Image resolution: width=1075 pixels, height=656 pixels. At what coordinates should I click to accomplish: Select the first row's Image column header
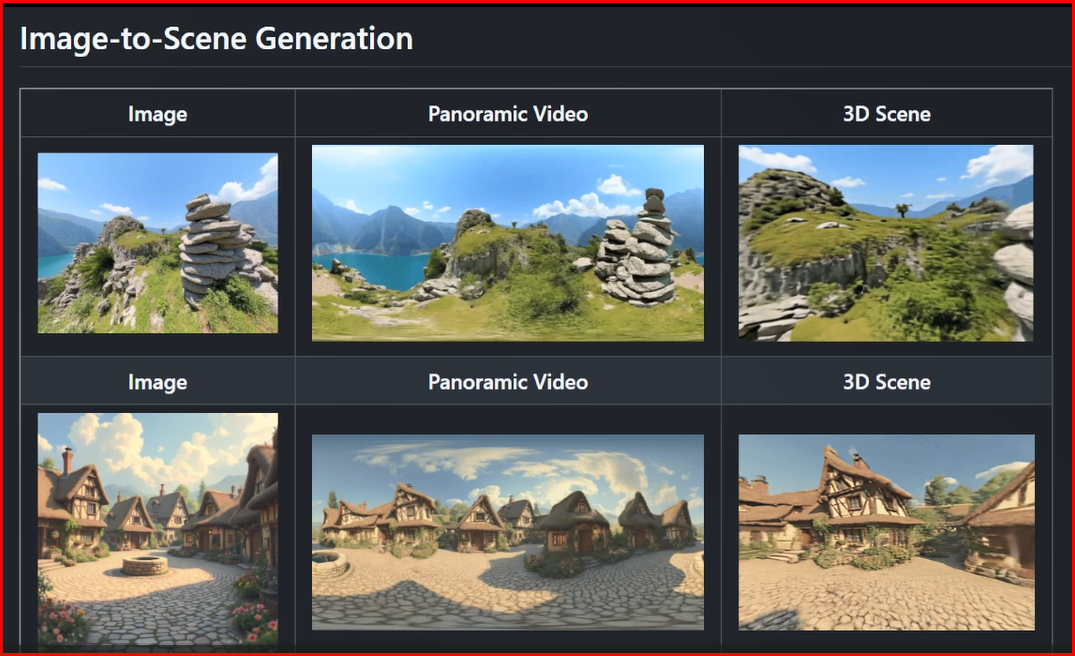click(x=157, y=114)
